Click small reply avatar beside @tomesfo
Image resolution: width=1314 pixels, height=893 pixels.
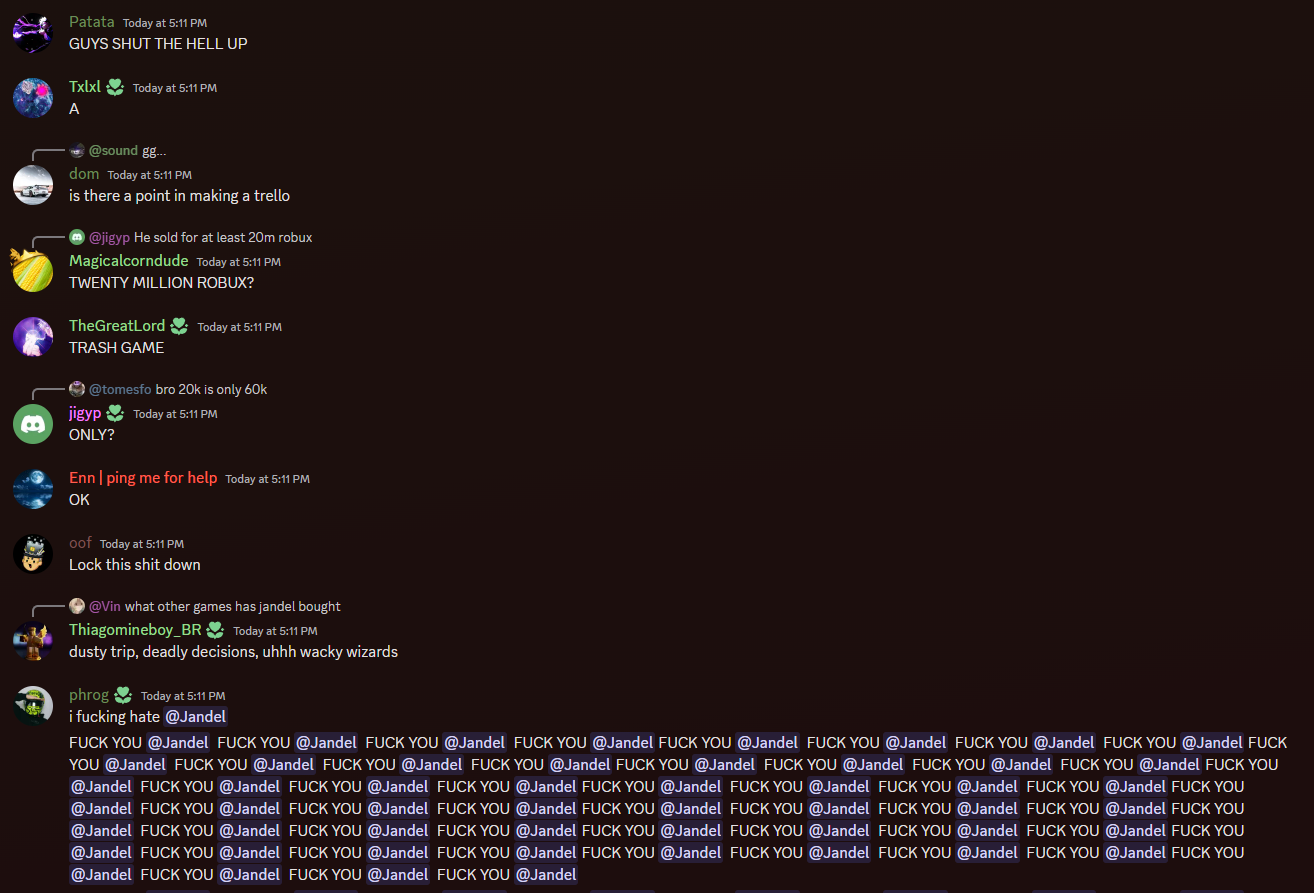tap(77, 390)
